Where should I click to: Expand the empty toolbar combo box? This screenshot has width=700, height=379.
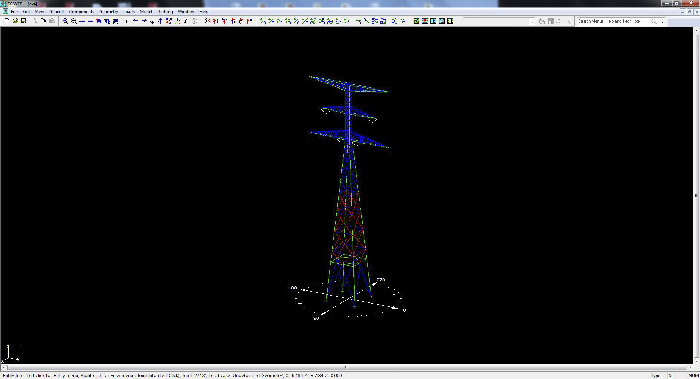pos(532,21)
